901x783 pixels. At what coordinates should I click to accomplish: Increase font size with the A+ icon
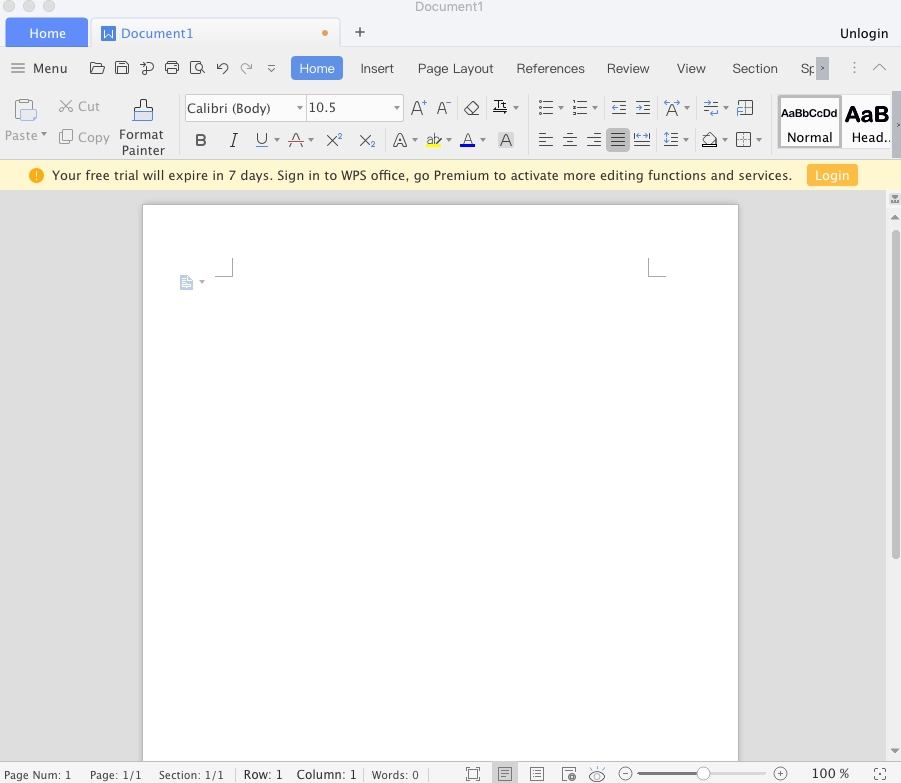[x=418, y=108]
